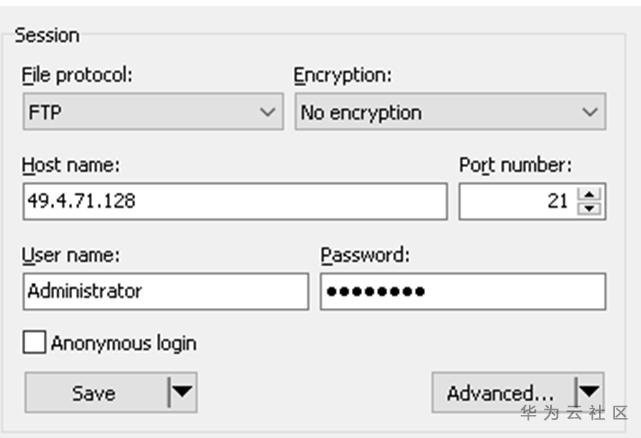Click the "Session" group box title

[46, 35]
